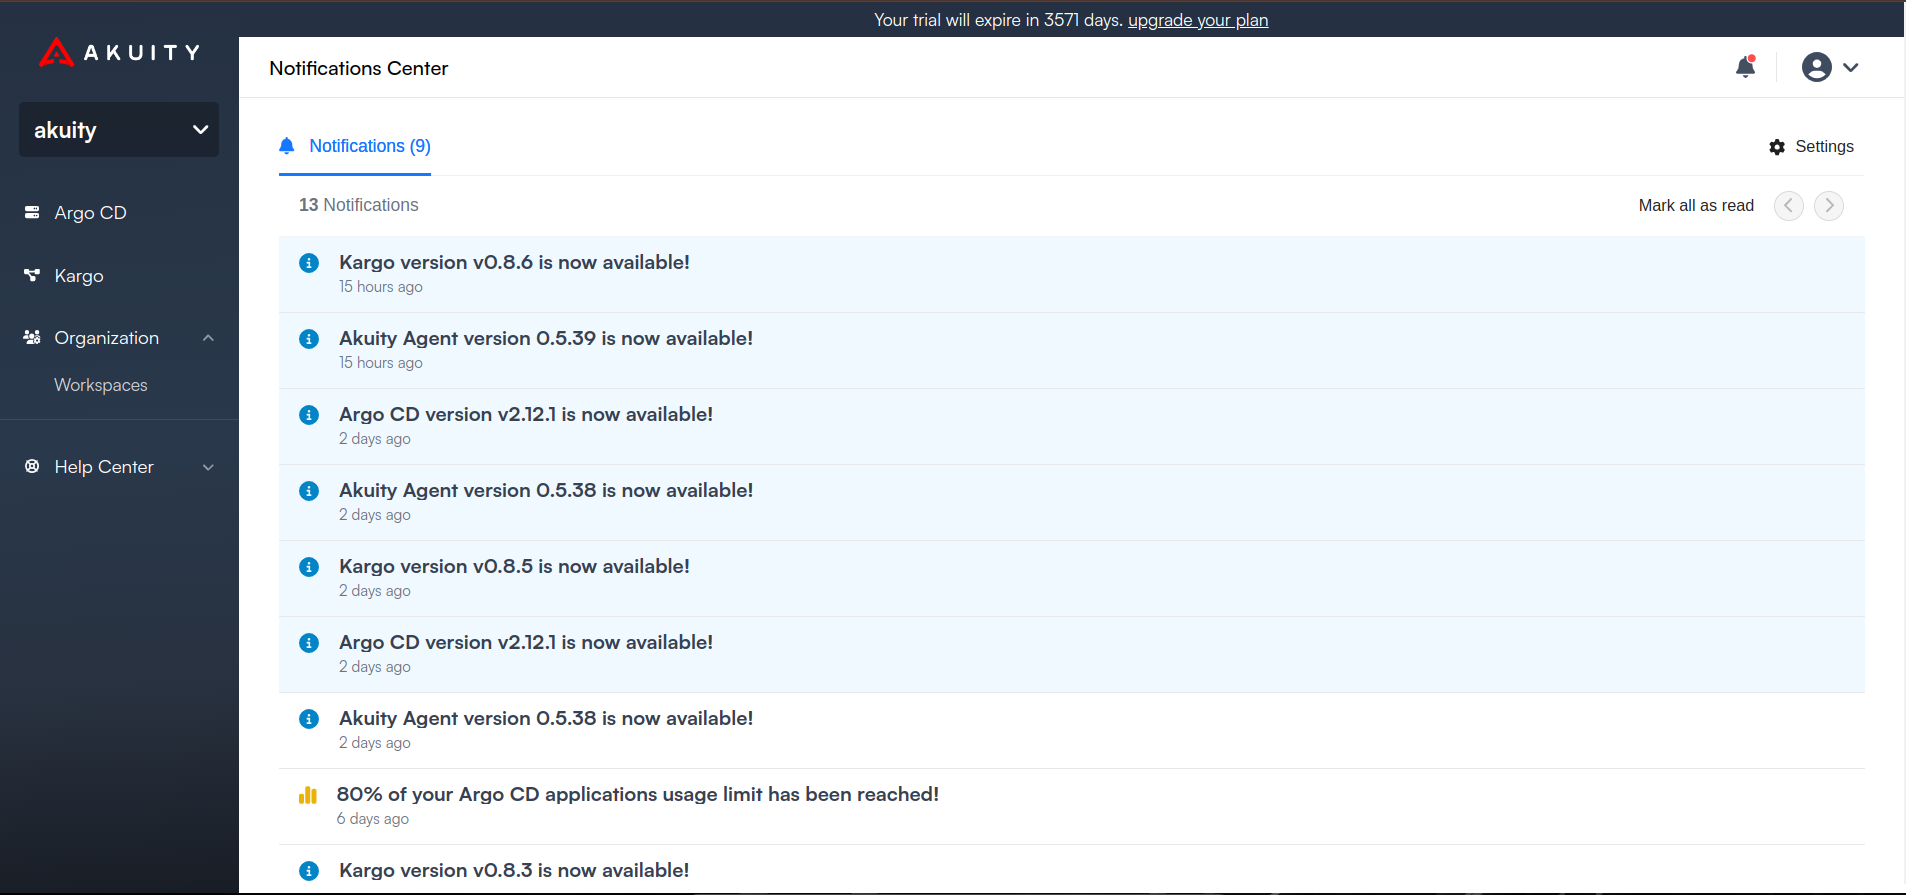Open Kargo version v0.8.5 notification
Viewport: 1906px width, 895px height.
click(x=1071, y=578)
